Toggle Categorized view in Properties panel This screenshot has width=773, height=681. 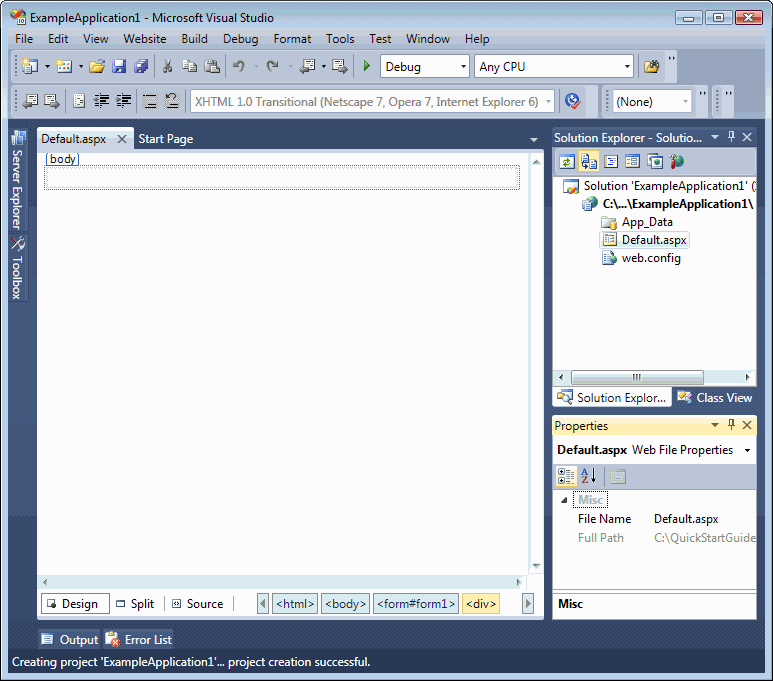click(566, 477)
